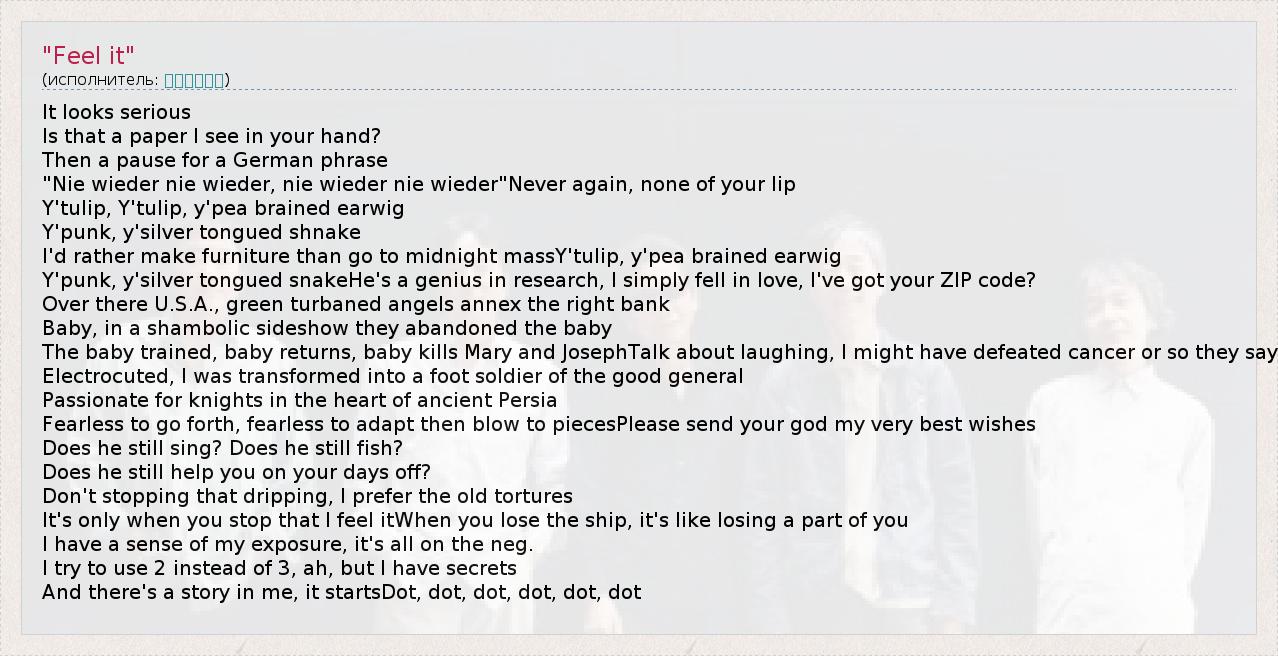The width and height of the screenshot is (1278, 656).
Task: Click the line beginning "Electrocuted, I was transformed"
Action: pyautogui.click(x=392, y=376)
